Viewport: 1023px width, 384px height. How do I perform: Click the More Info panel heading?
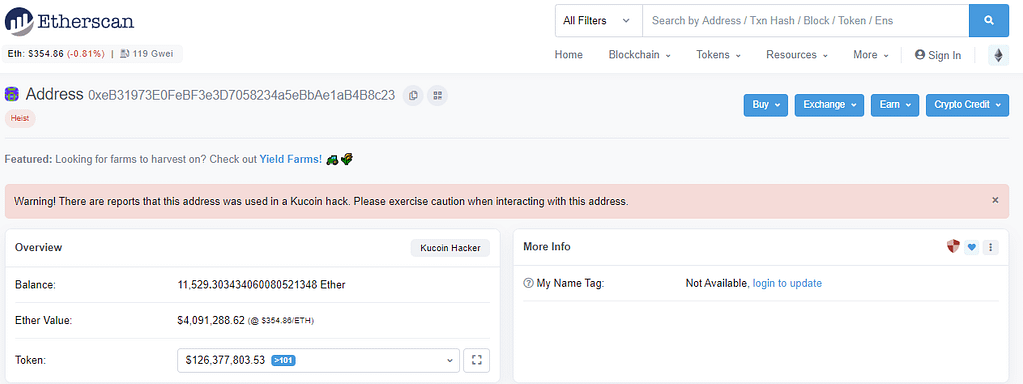(547, 246)
